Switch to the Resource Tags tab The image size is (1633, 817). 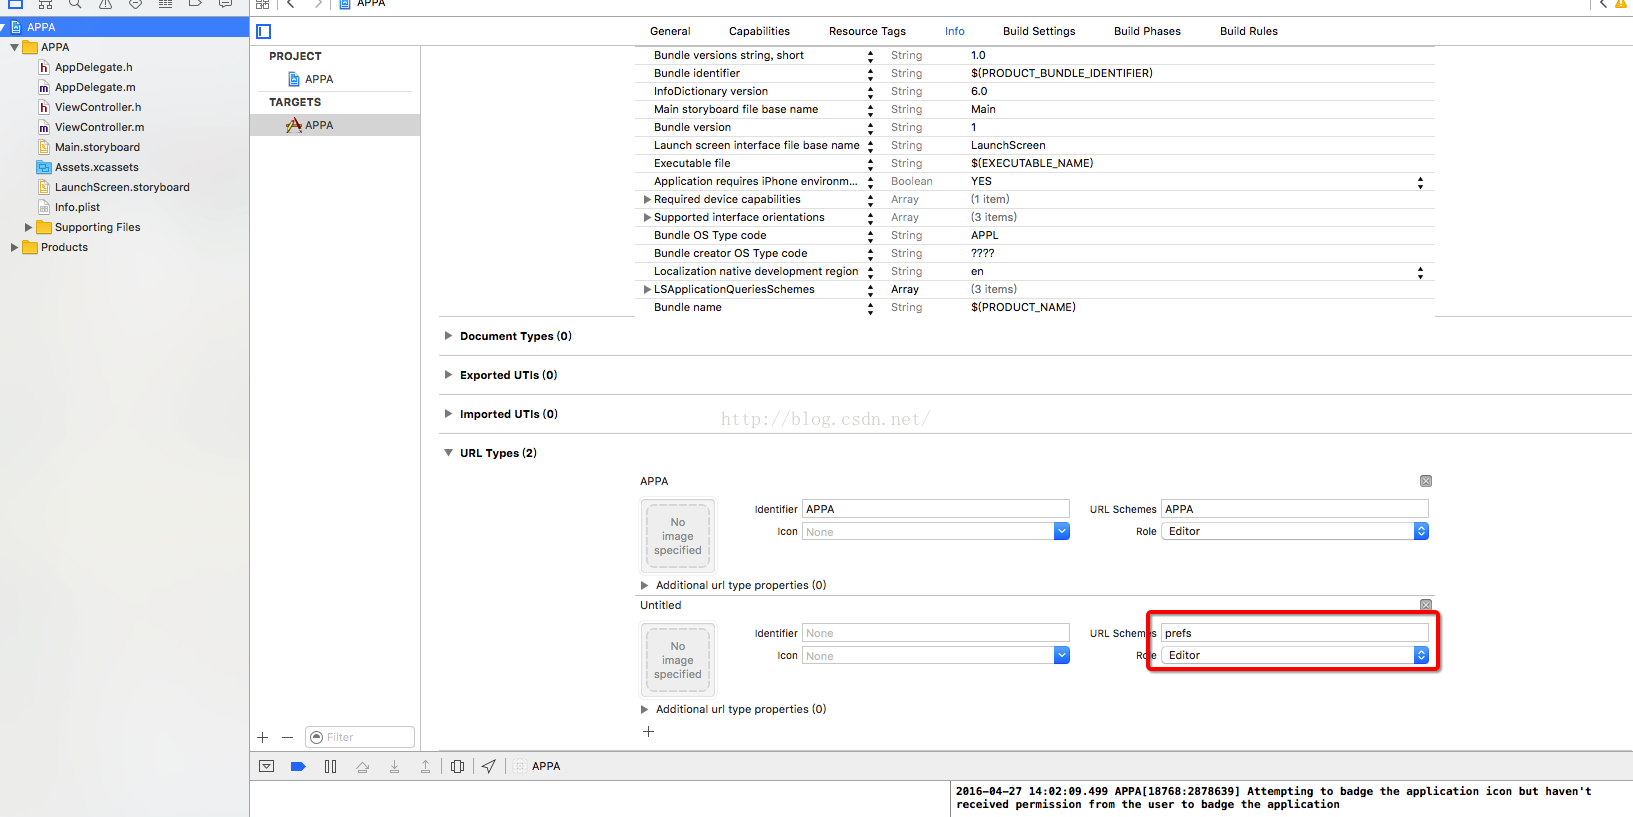click(x=867, y=31)
